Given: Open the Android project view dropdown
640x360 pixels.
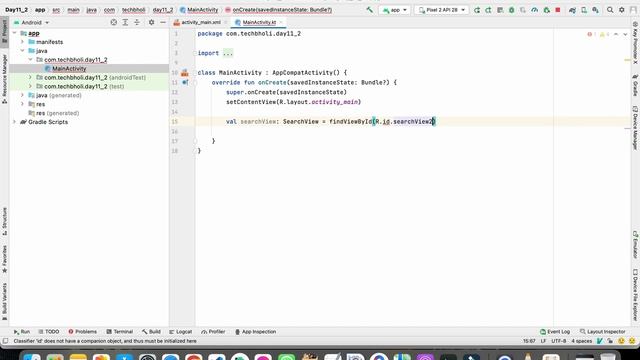Looking at the screenshot, I should (32, 22).
